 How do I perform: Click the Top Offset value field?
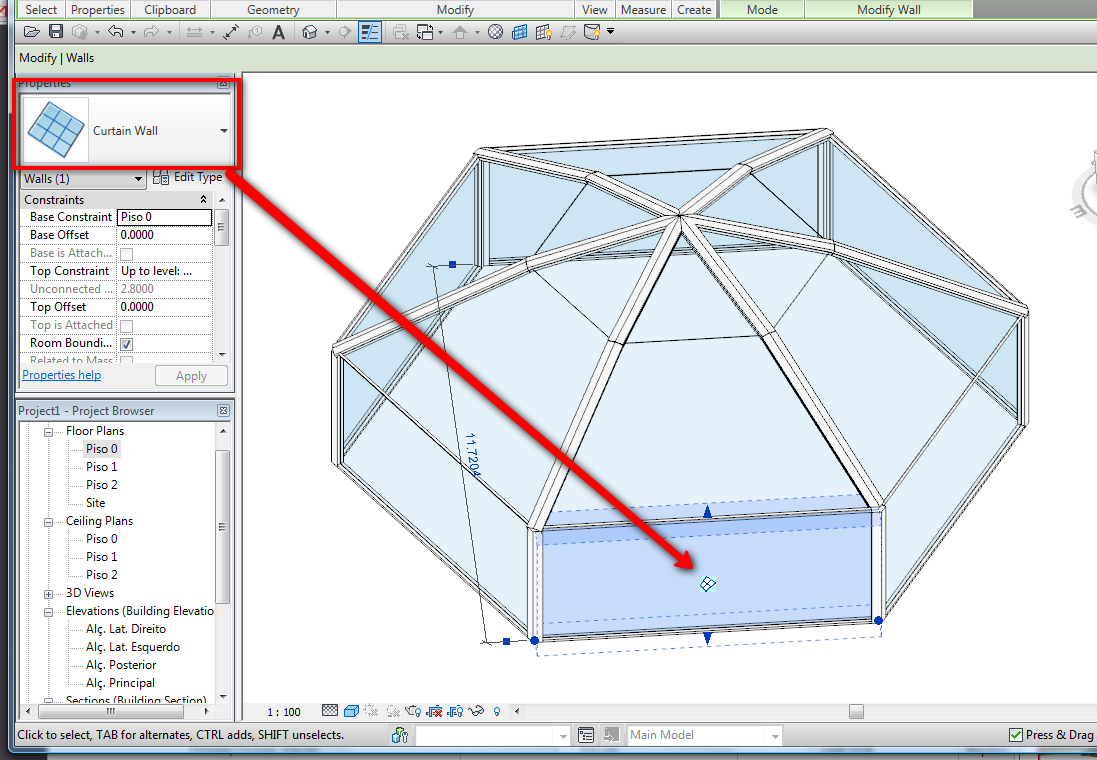164,307
